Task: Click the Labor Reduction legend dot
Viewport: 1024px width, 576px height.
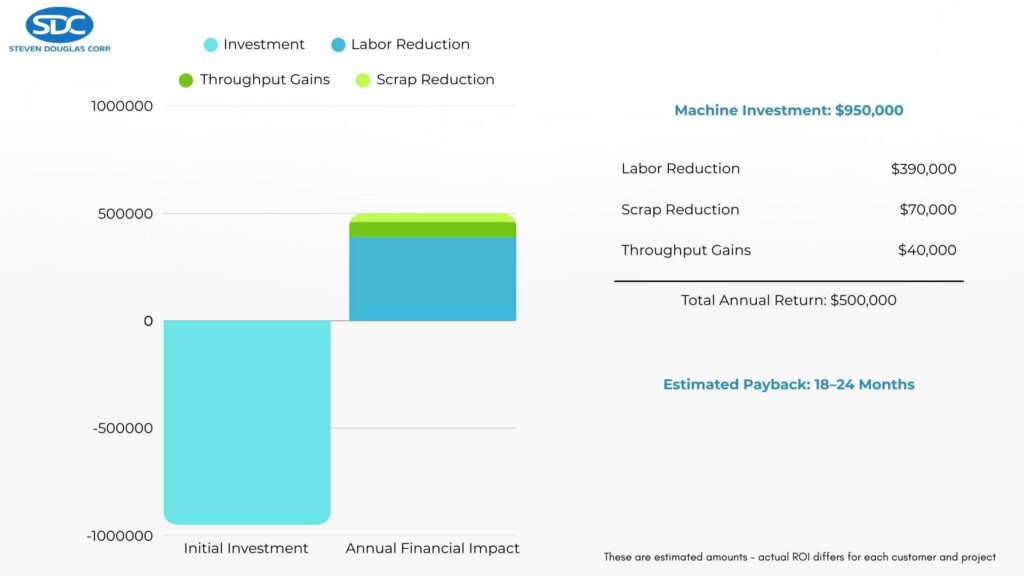Action: click(338, 45)
